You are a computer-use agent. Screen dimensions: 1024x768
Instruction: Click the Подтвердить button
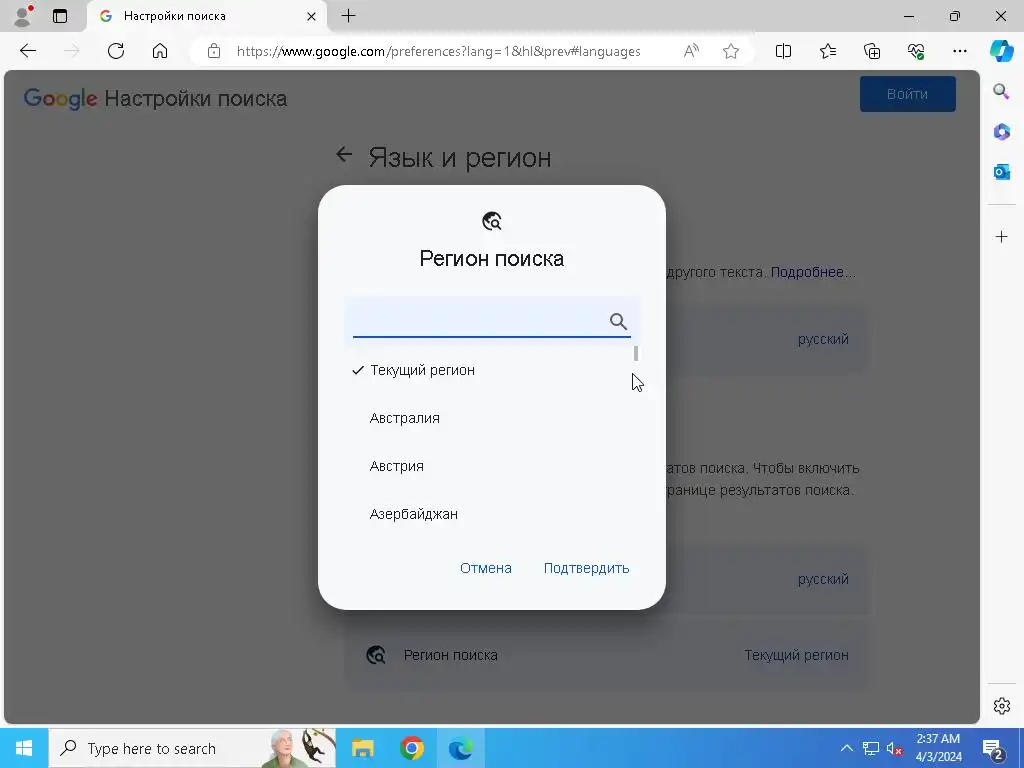click(586, 568)
